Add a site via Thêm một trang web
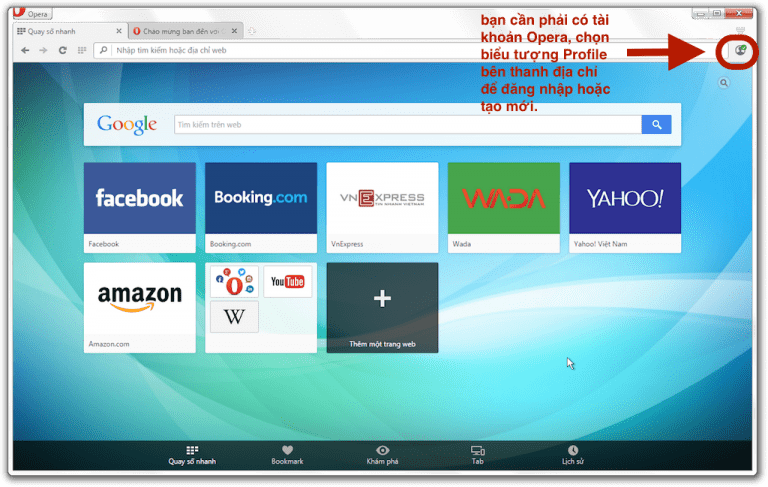 [383, 308]
